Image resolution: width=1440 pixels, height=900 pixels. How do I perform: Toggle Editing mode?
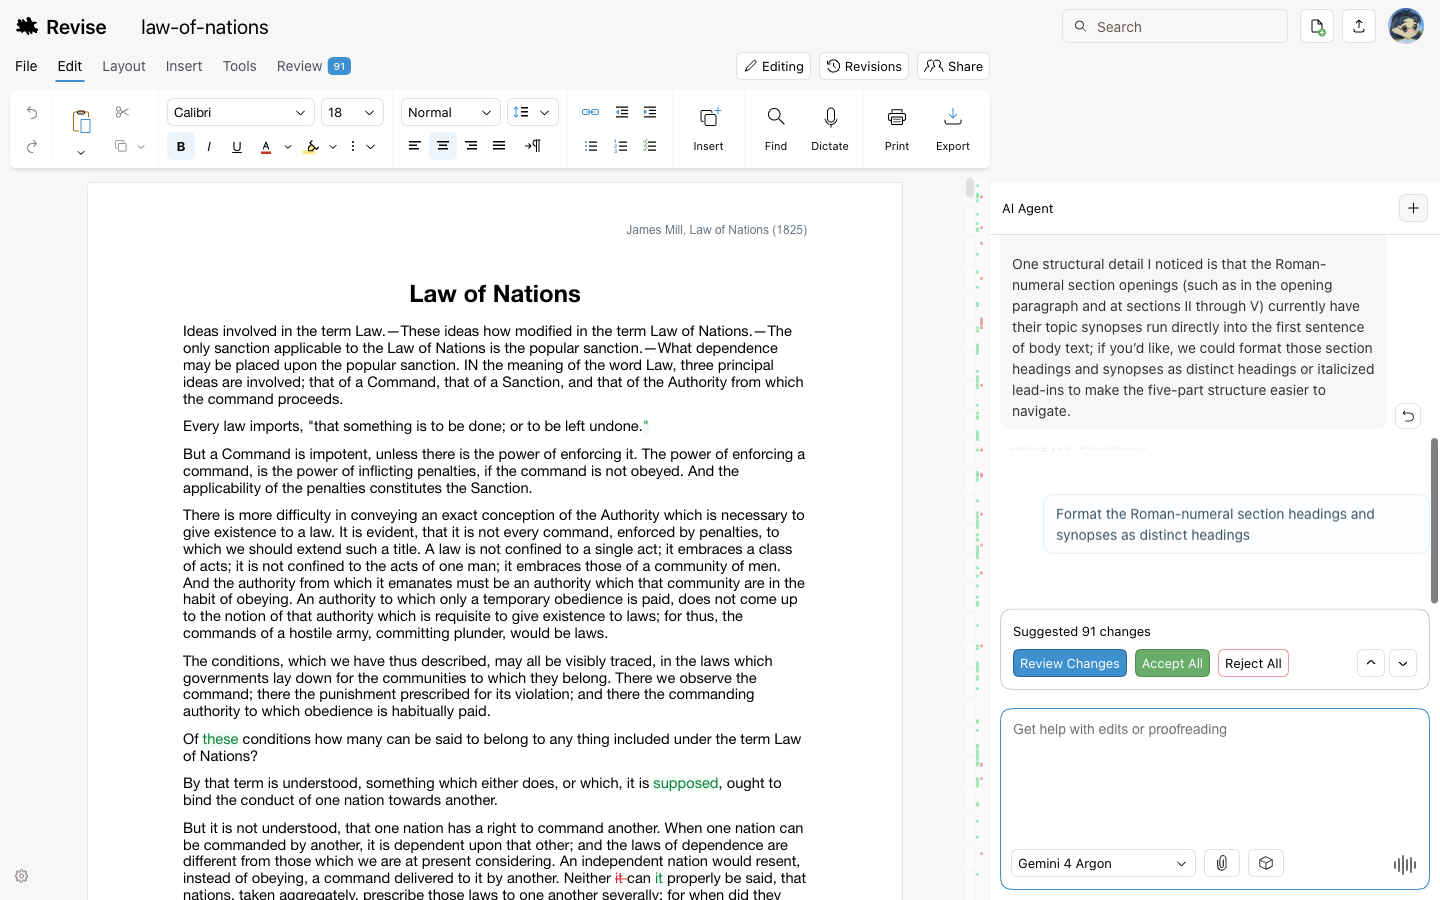pos(774,66)
